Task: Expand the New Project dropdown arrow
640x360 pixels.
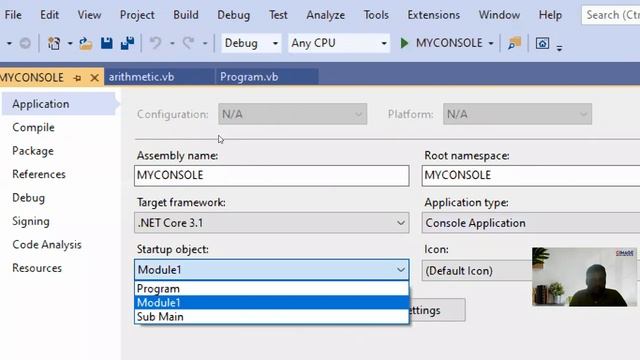Action: [x=70, y=43]
